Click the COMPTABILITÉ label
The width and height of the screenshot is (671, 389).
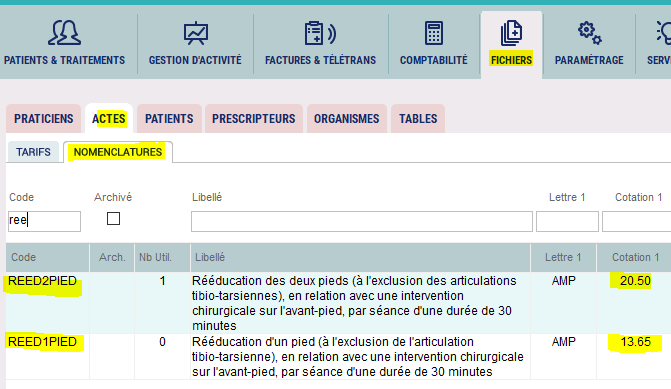click(433, 60)
